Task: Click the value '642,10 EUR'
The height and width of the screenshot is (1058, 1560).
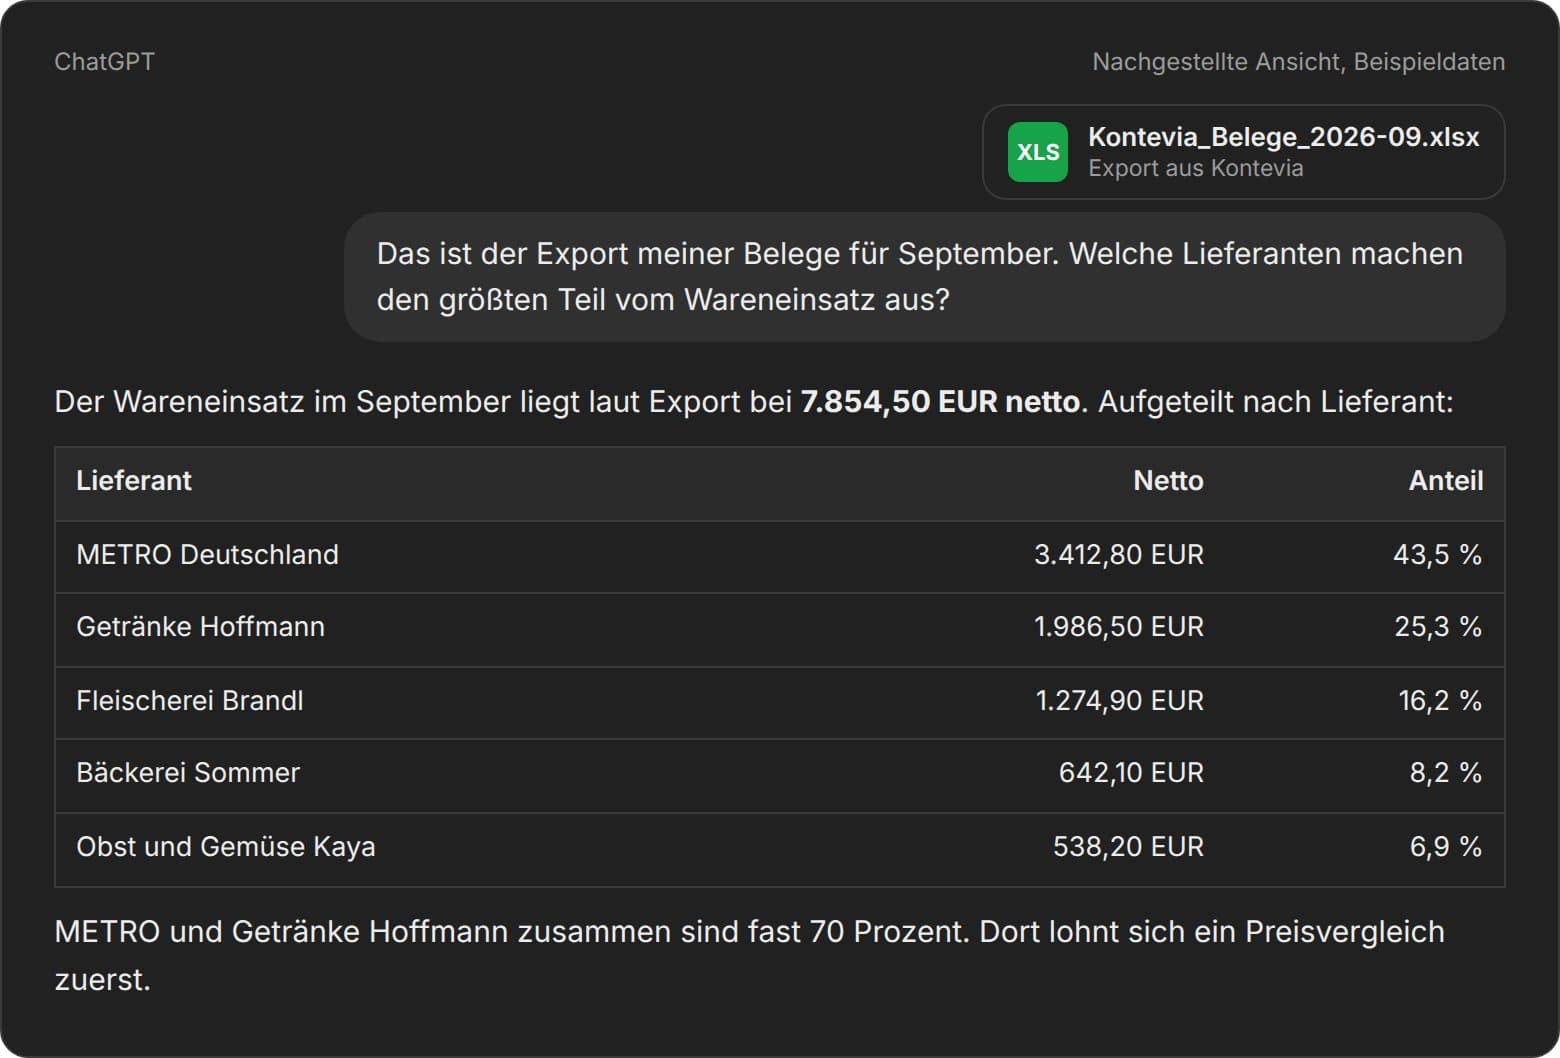Action: [x=1131, y=773]
